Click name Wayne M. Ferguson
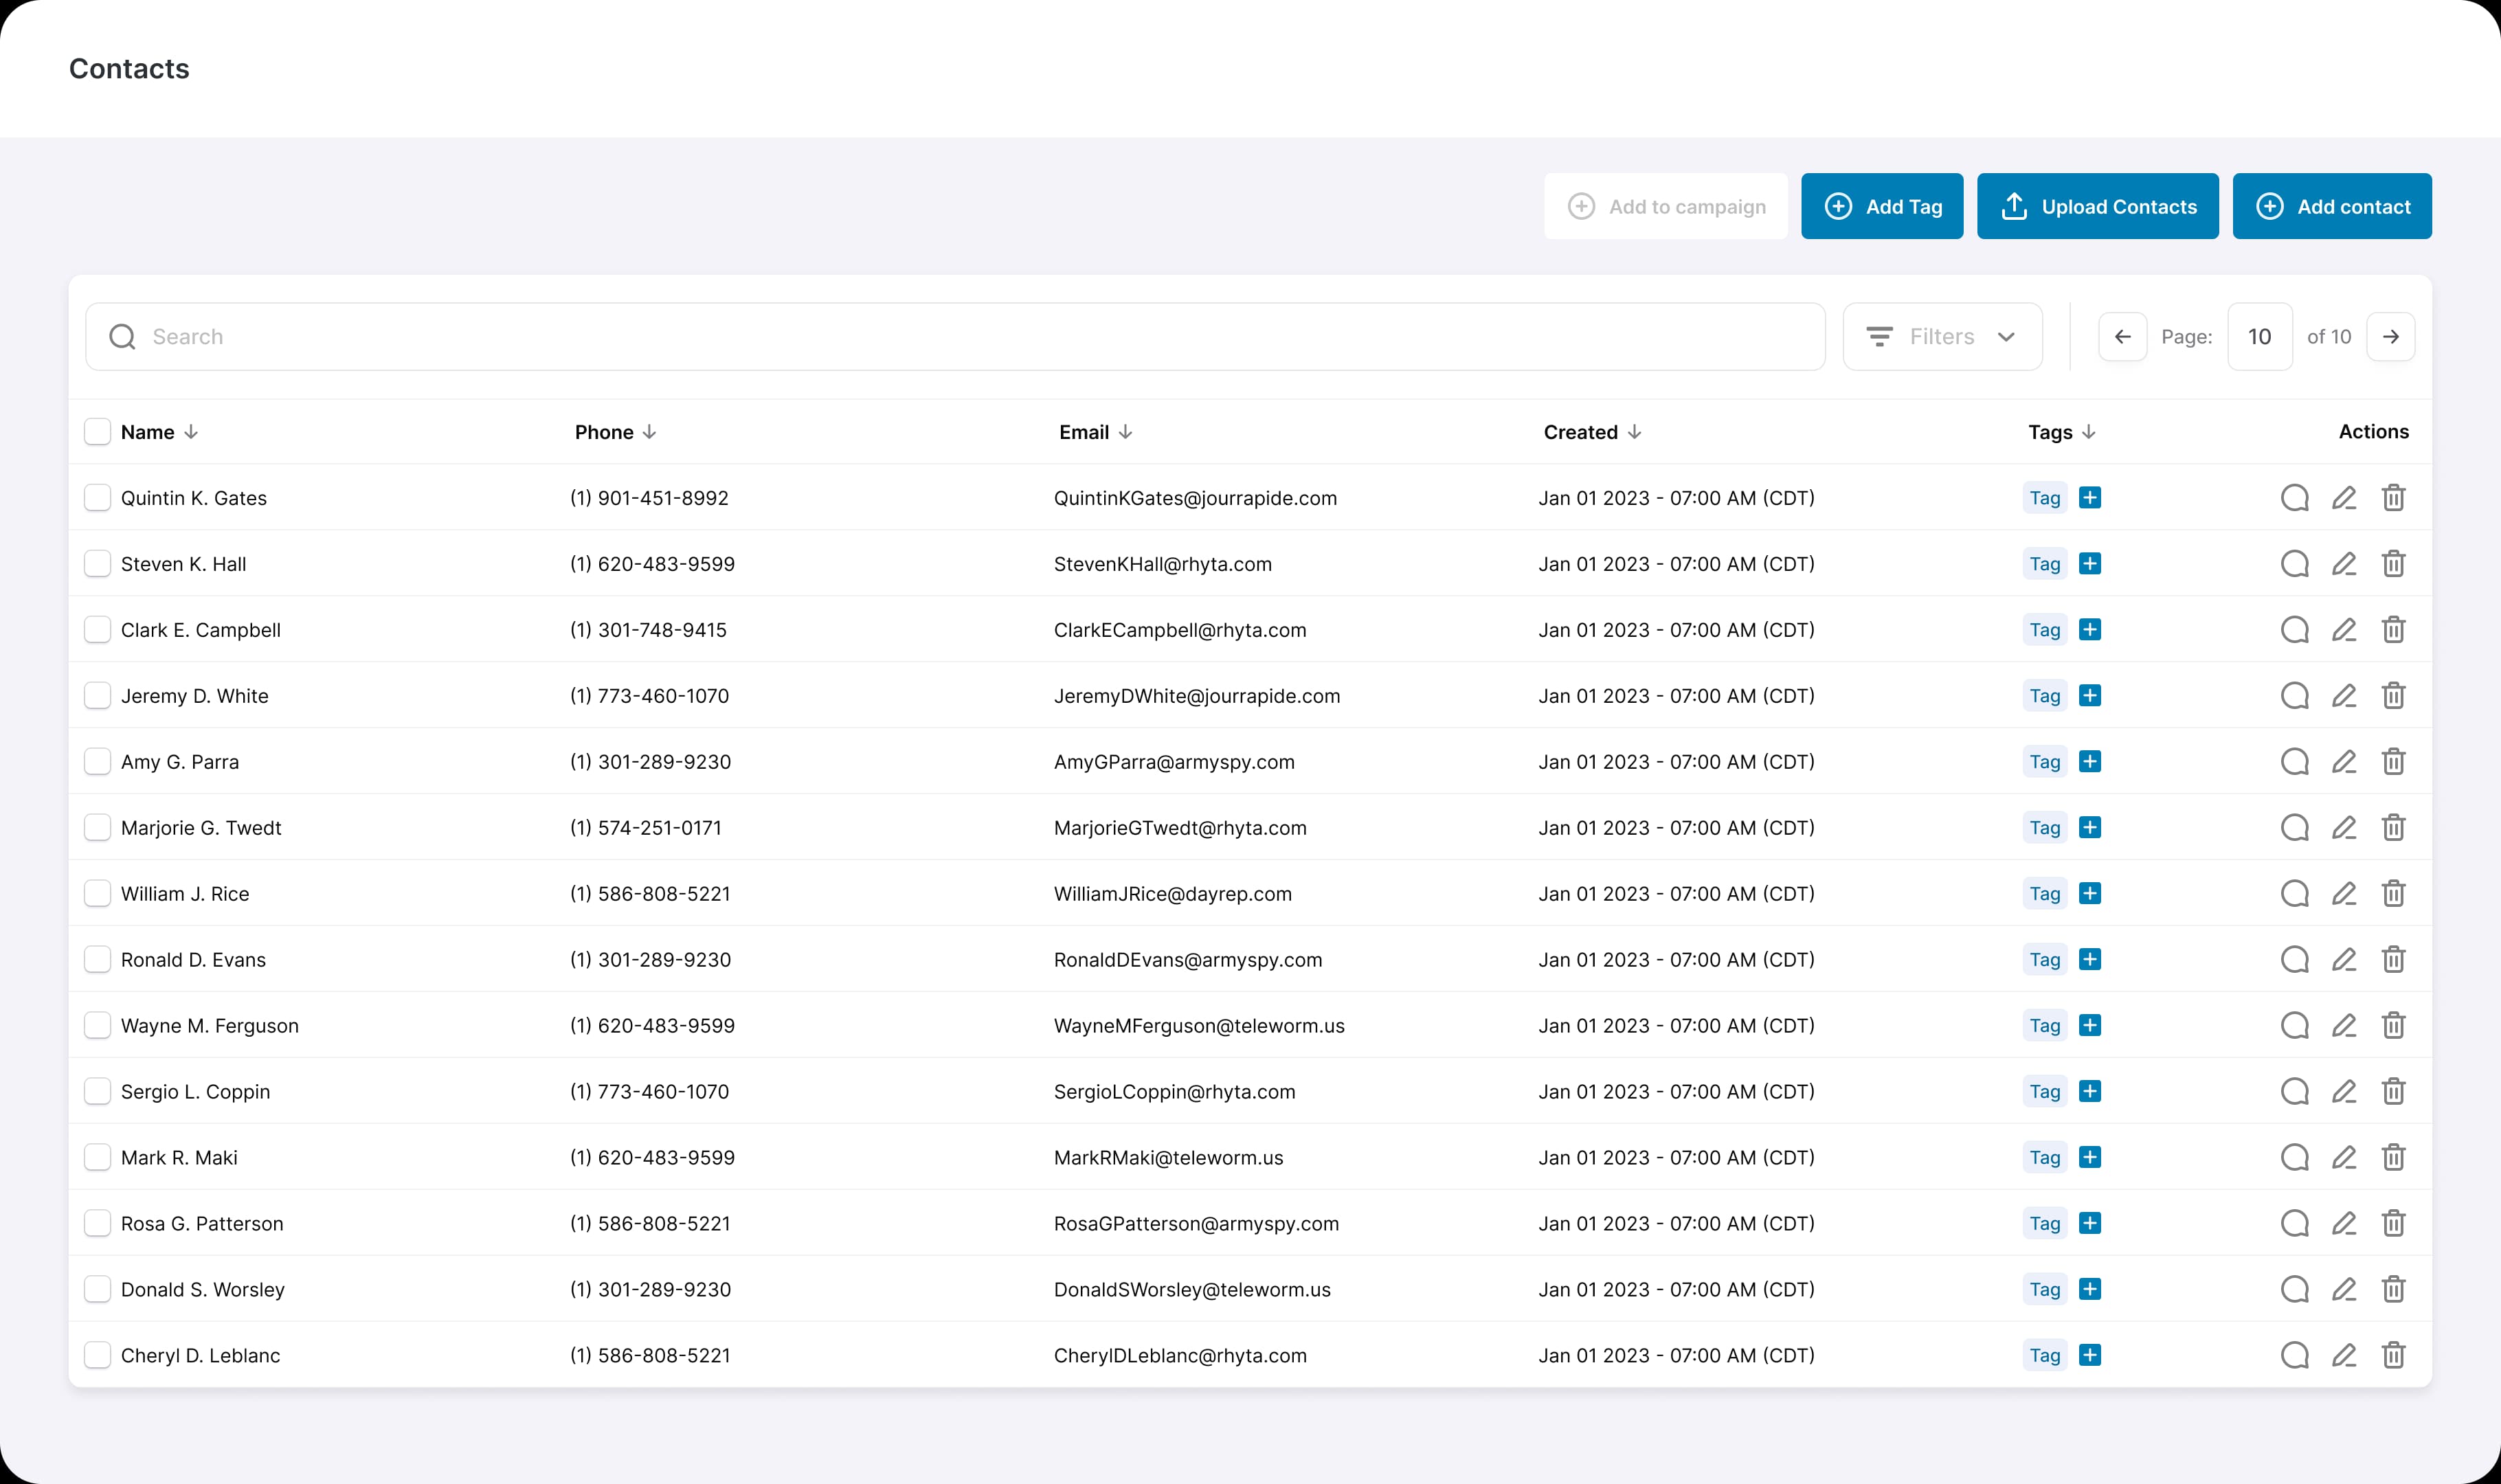Viewport: 2501px width, 1484px height. (210, 1026)
